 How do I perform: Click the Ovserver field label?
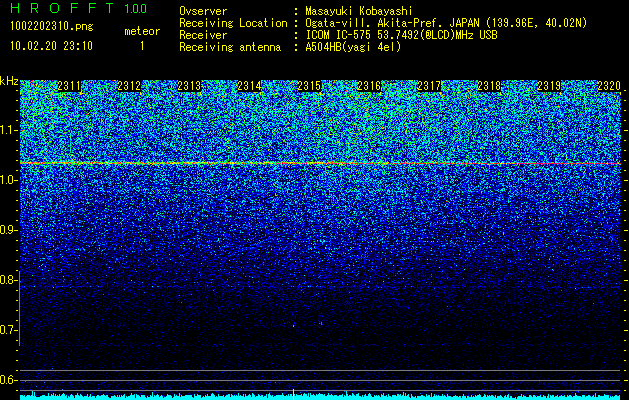[x=203, y=11]
